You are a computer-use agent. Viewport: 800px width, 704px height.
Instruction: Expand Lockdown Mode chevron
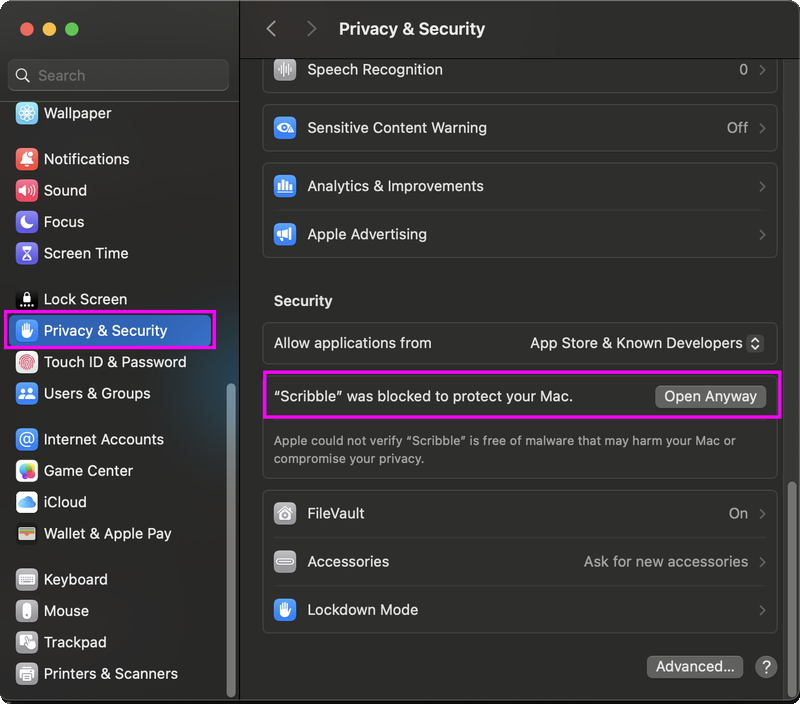pos(762,610)
